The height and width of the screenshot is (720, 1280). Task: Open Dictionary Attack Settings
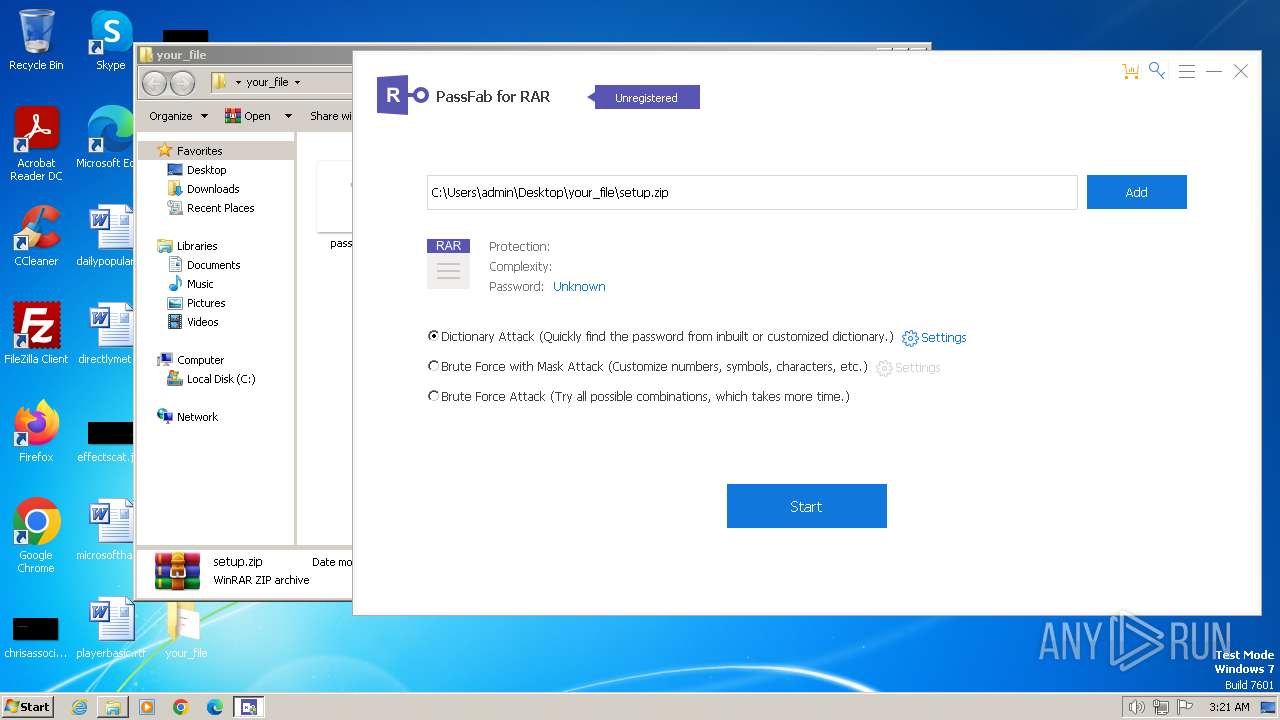(x=934, y=338)
